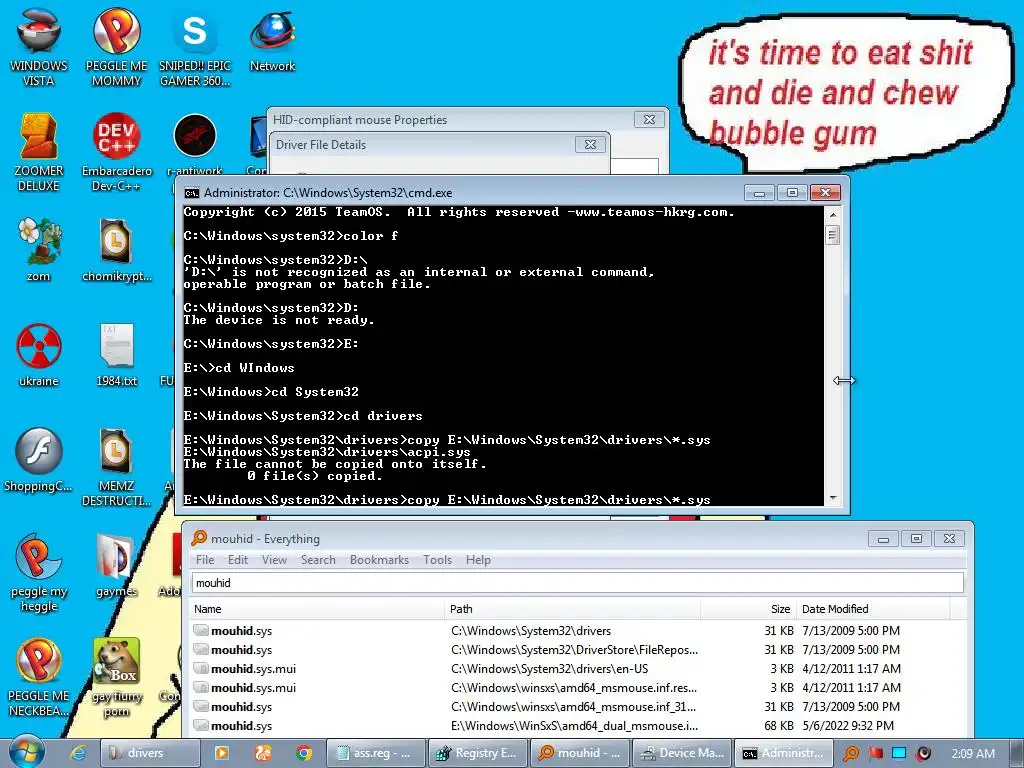Sort results by the Date Modified column header
1024x768 pixels.
(873, 609)
